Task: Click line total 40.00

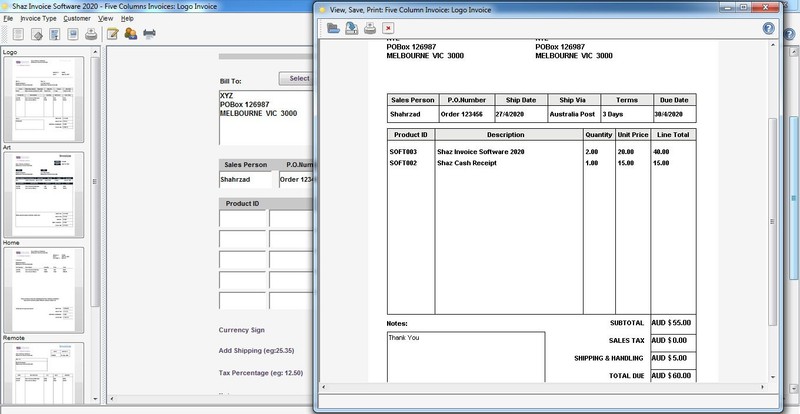Action: 661,152
